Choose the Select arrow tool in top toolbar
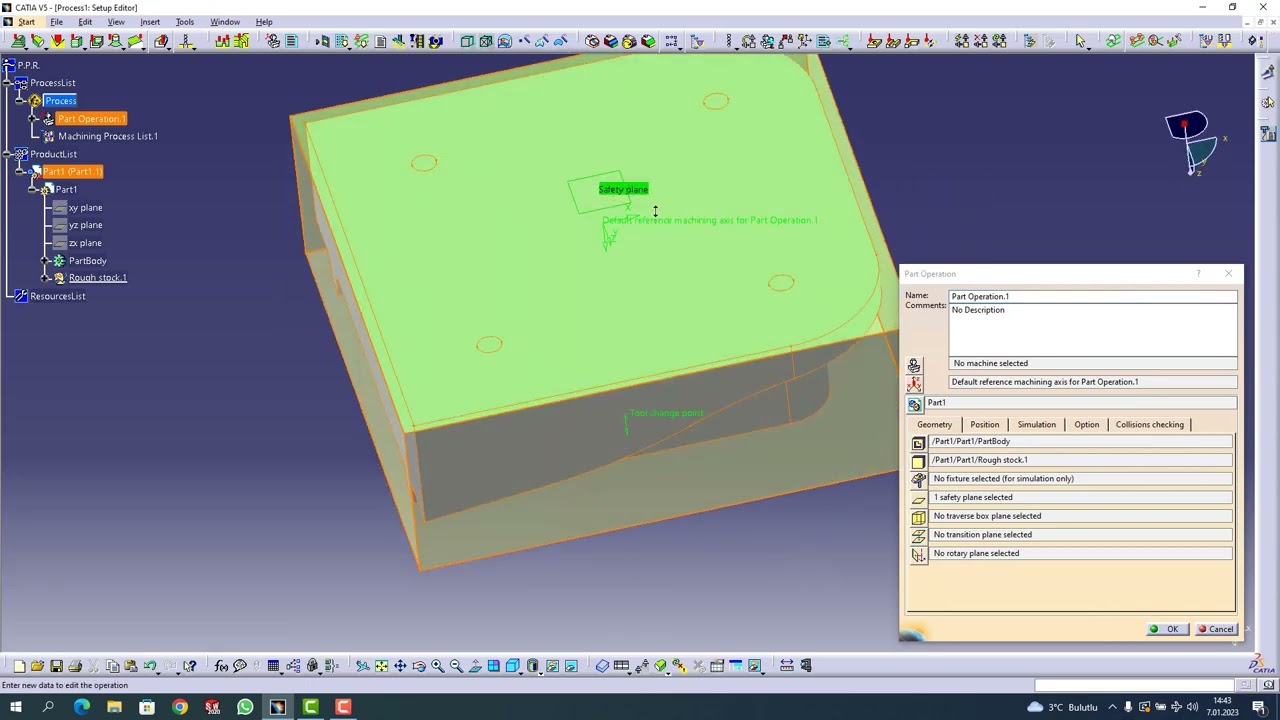 point(1080,41)
